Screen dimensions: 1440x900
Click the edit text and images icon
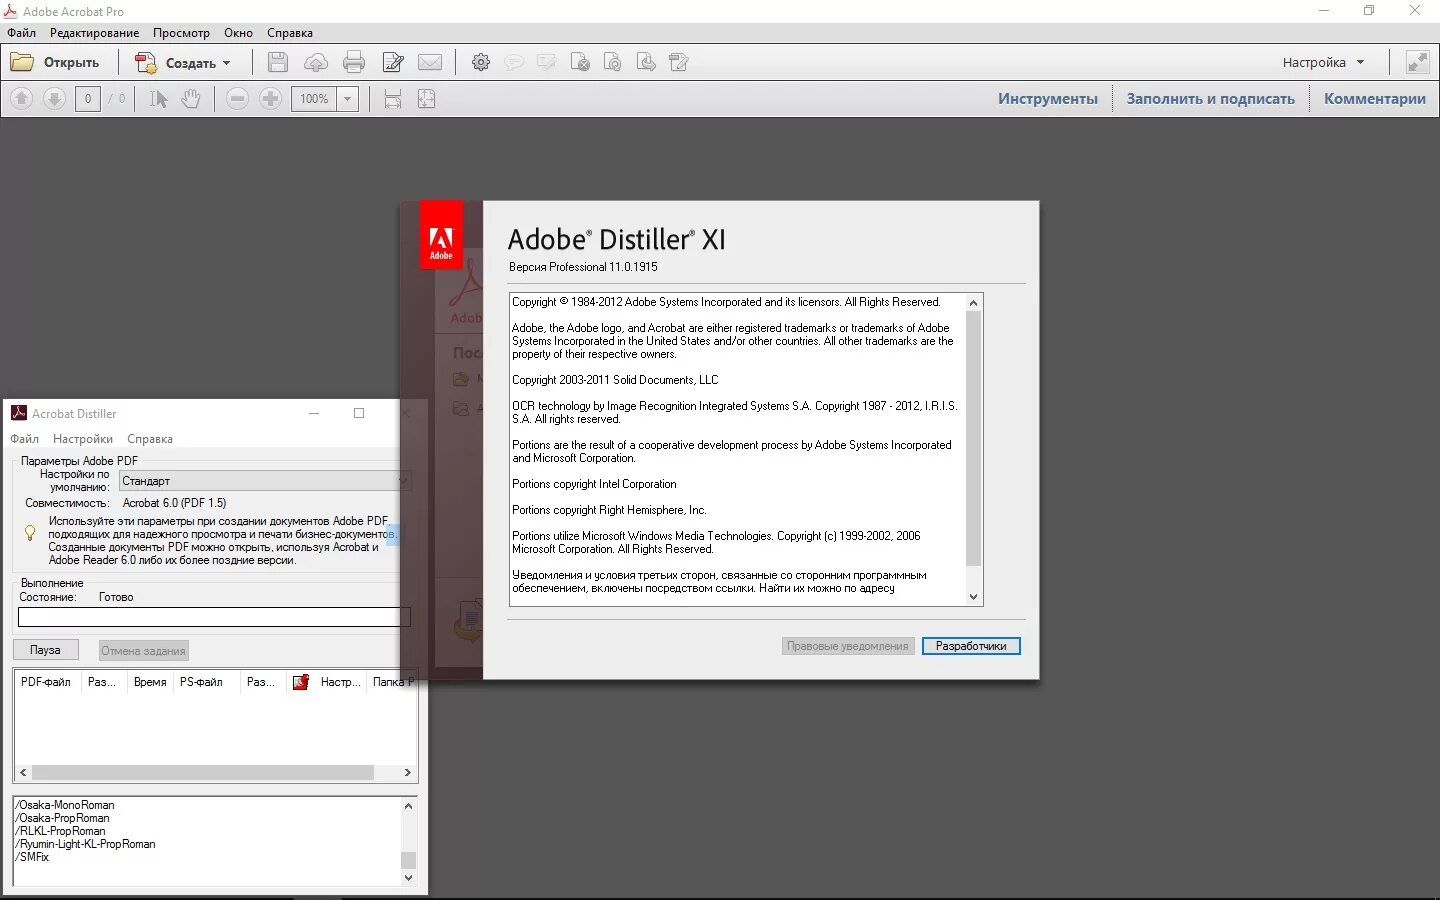point(679,62)
